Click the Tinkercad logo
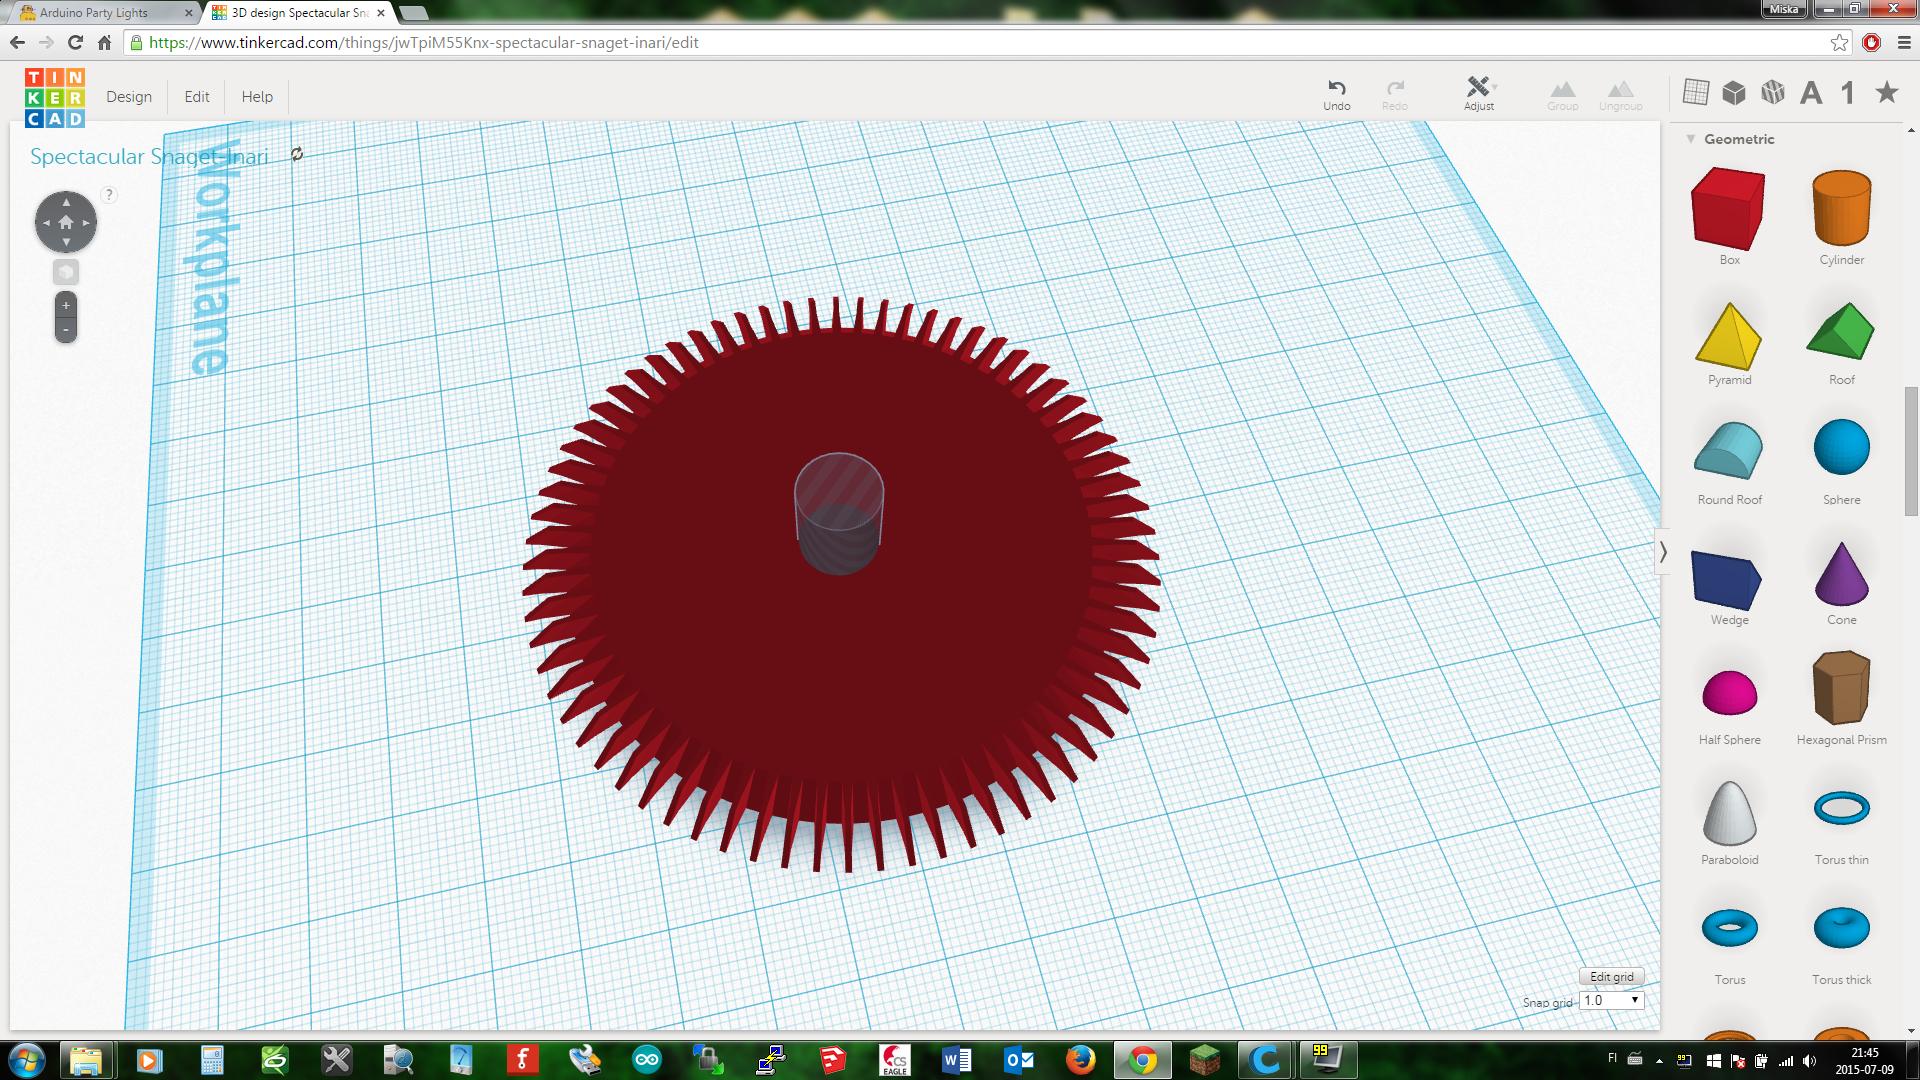This screenshot has width=1920, height=1080. click(x=55, y=97)
